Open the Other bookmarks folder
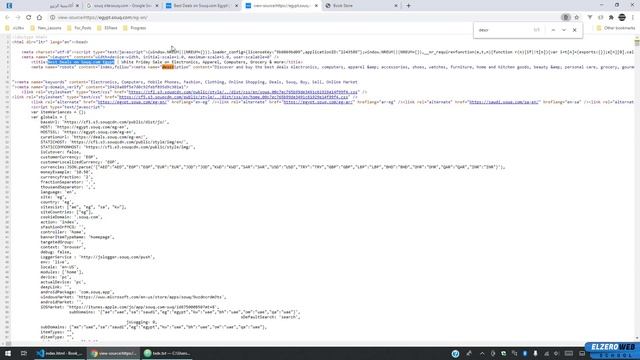The width and height of the screenshot is (640, 360). coord(616,28)
